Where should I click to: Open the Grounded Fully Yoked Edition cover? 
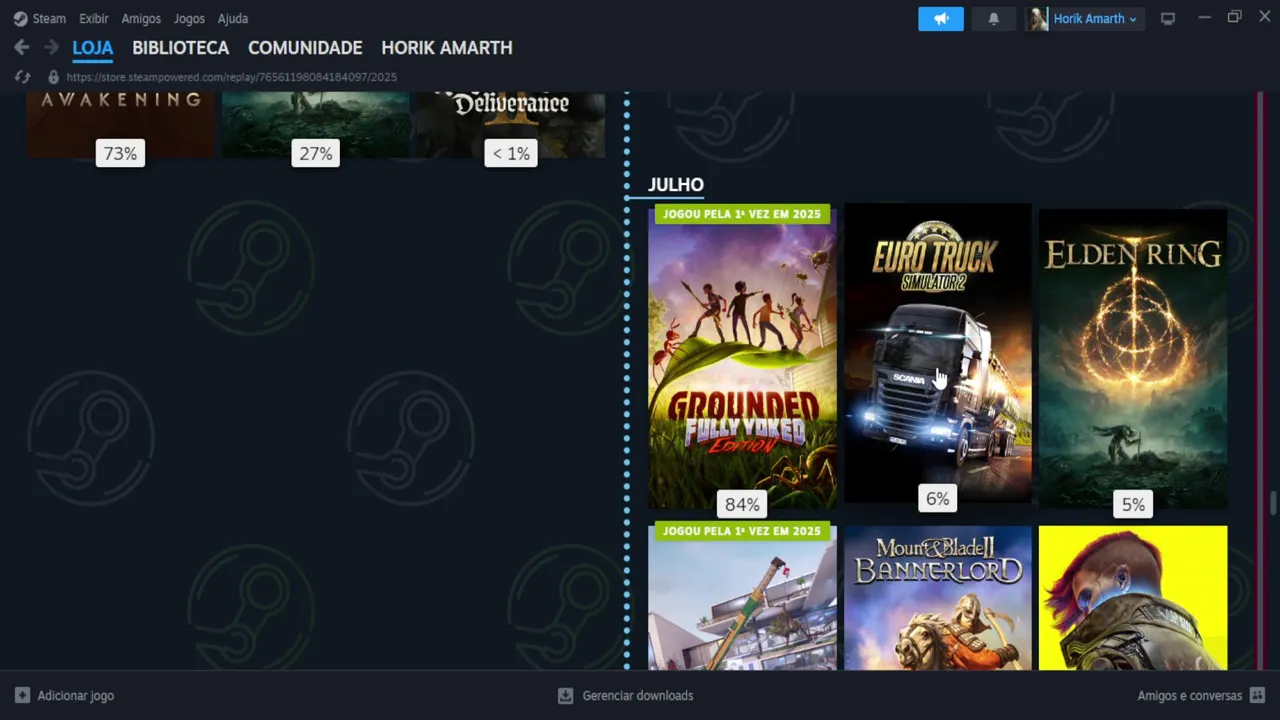742,356
